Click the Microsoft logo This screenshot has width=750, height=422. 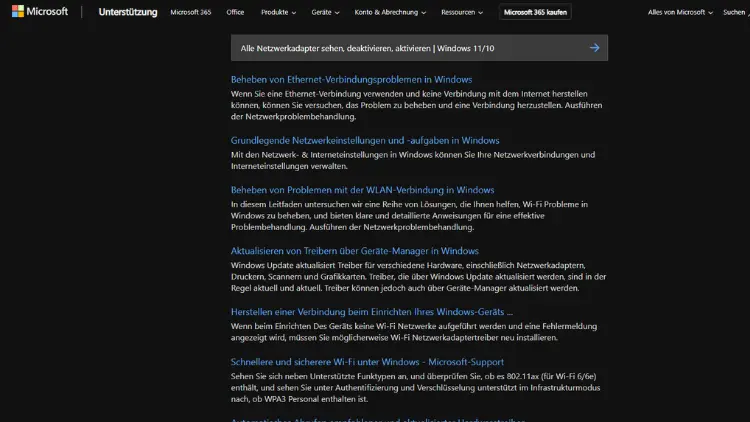click(x=40, y=11)
